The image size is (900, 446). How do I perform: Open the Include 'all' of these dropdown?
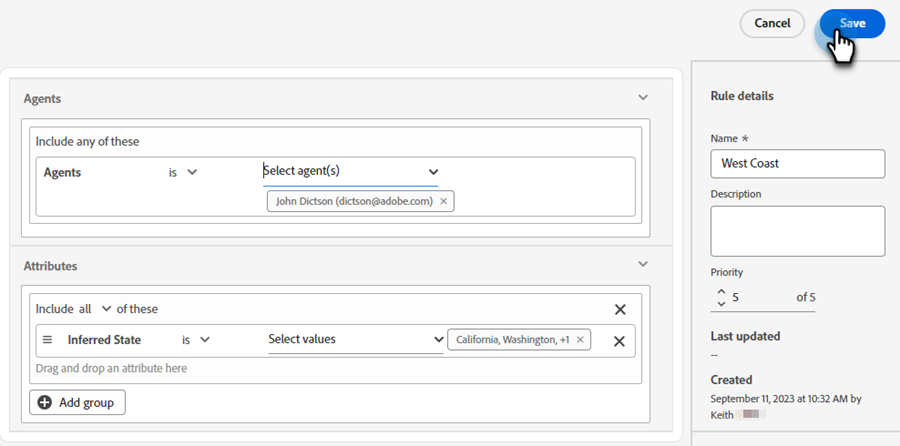click(x=95, y=309)
